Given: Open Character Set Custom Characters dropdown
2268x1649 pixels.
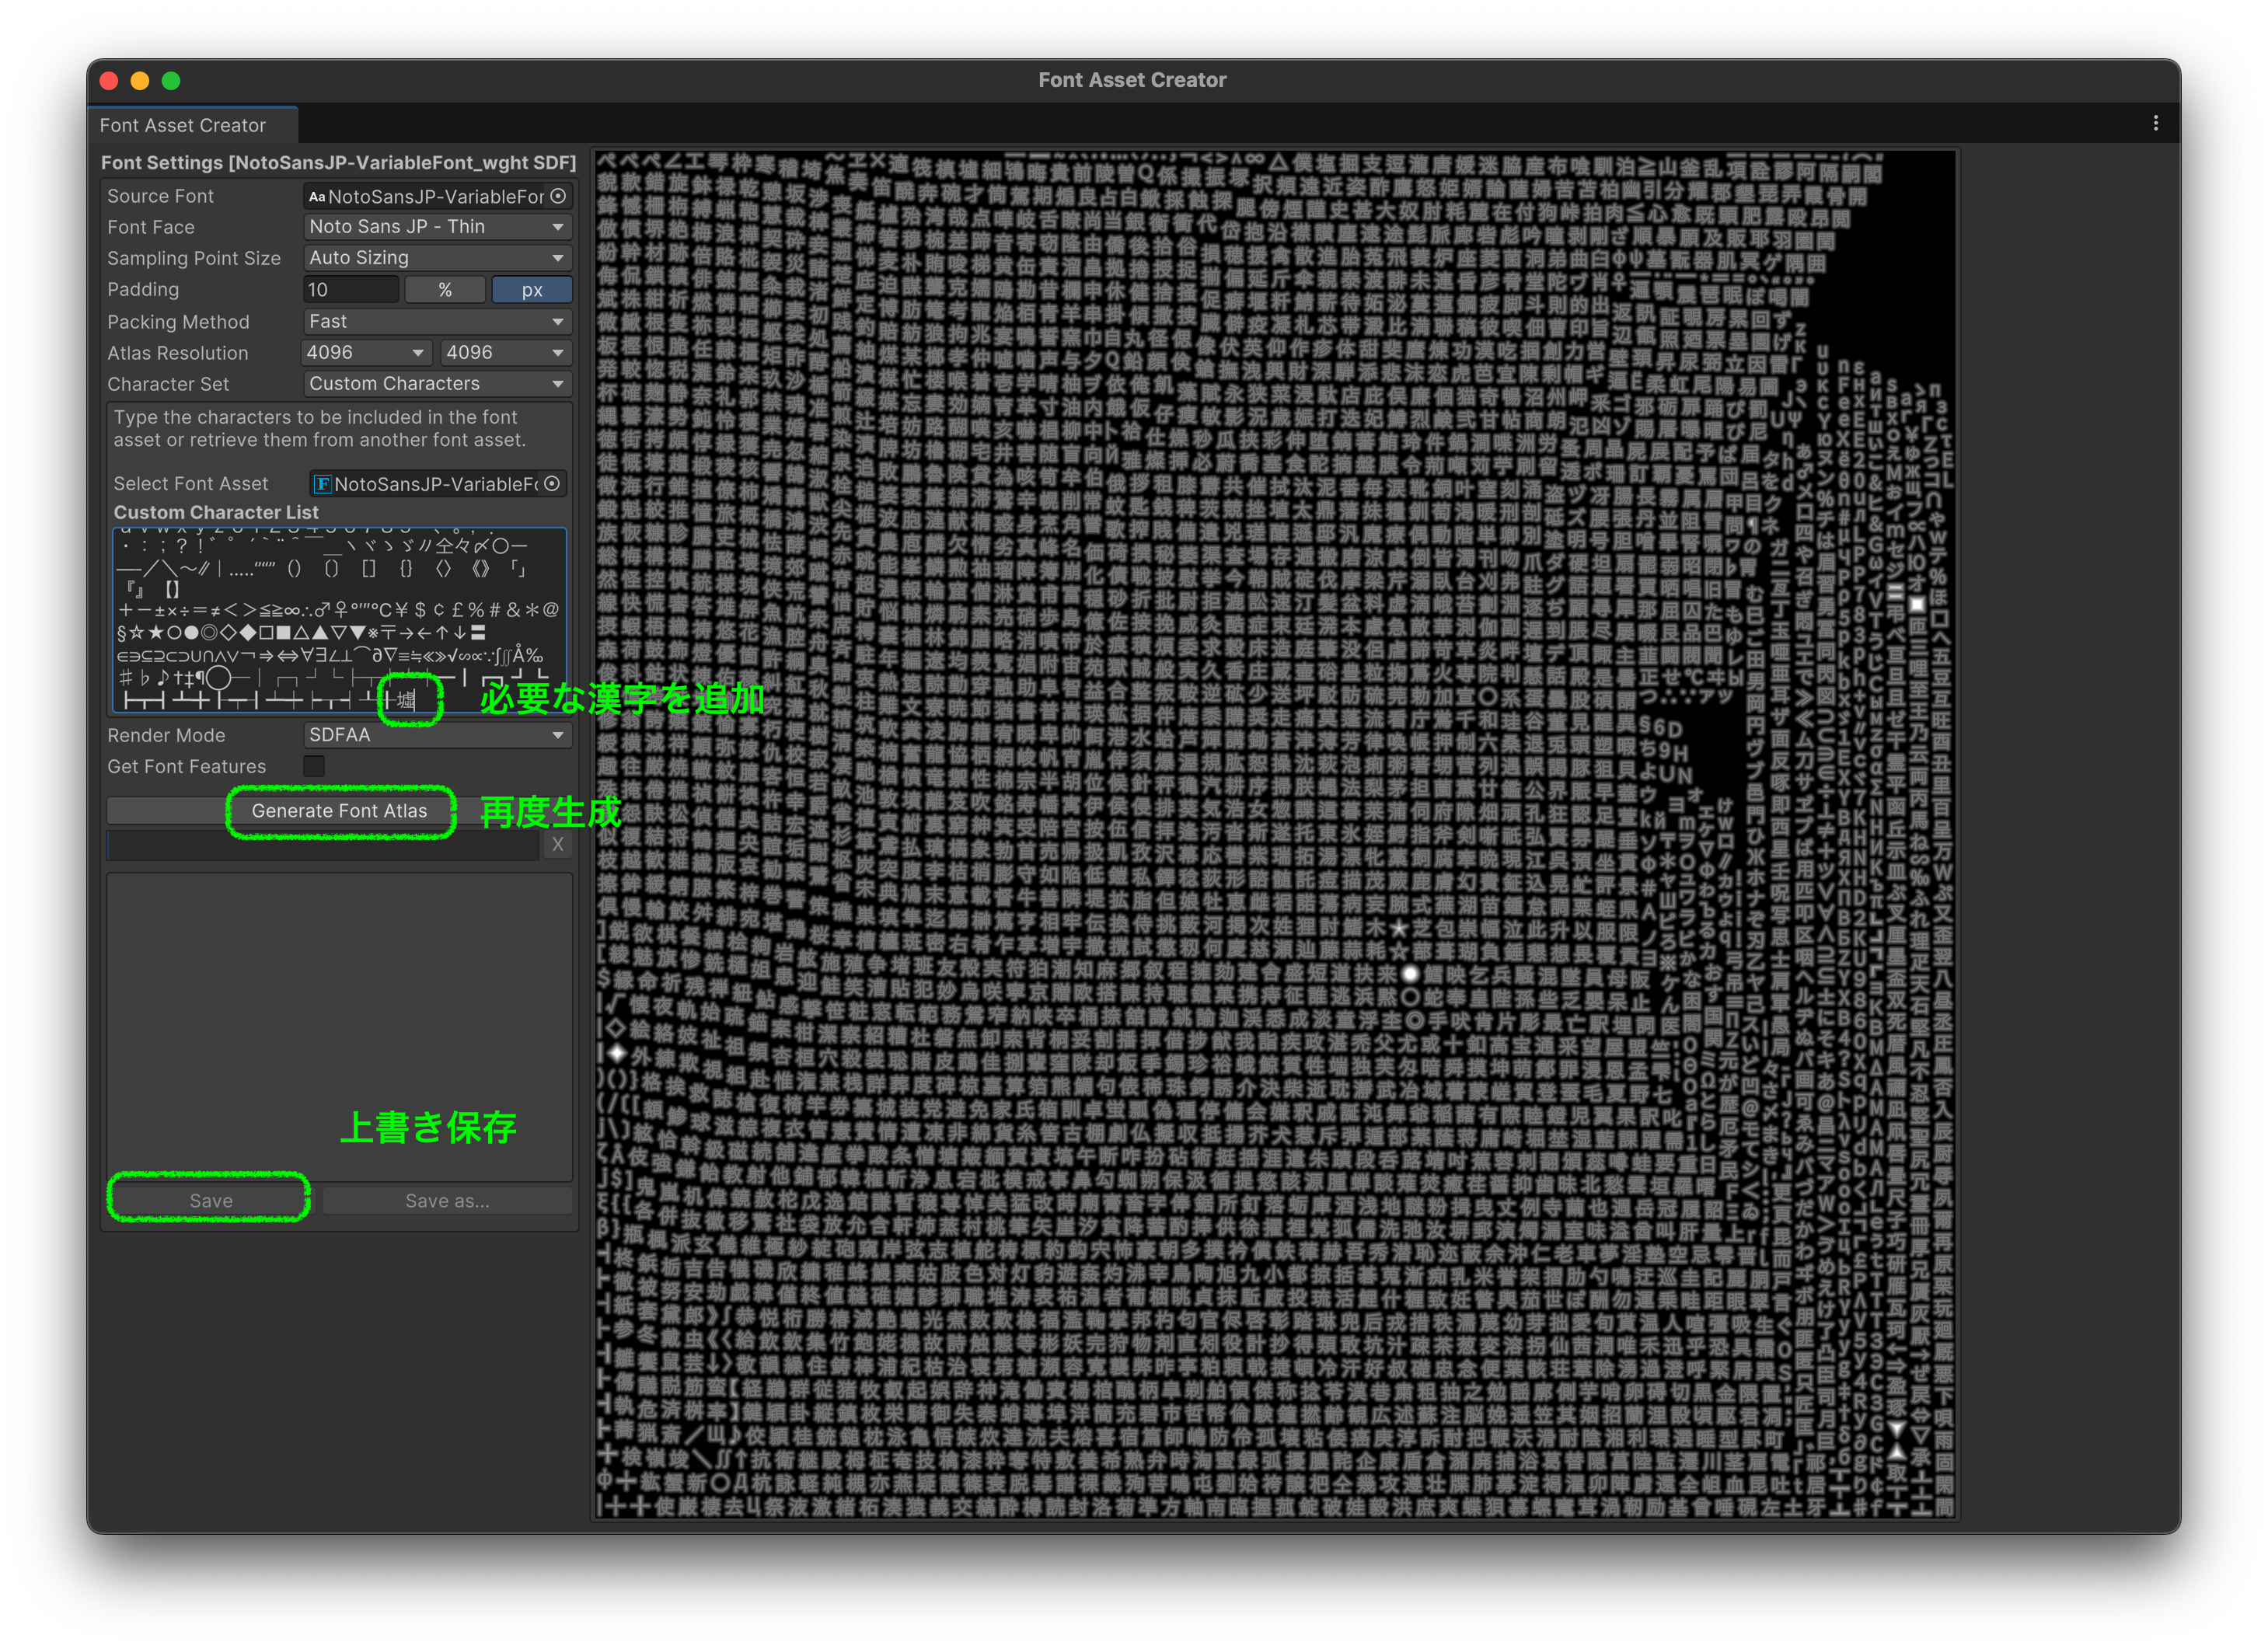Looking at the screenshot, I should (437, 384).
